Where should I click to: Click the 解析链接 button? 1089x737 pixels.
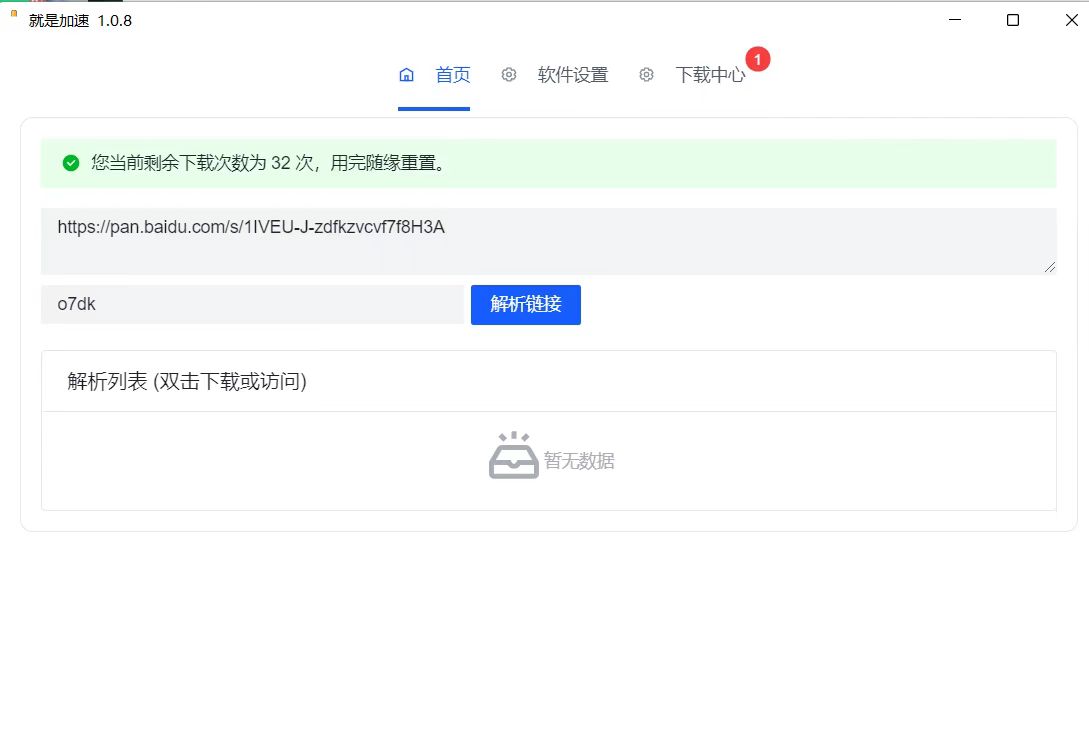(526, 305)
